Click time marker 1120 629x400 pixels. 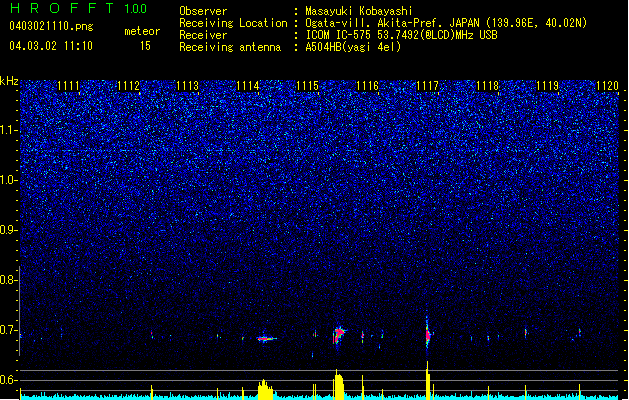(x=607, y=86)
